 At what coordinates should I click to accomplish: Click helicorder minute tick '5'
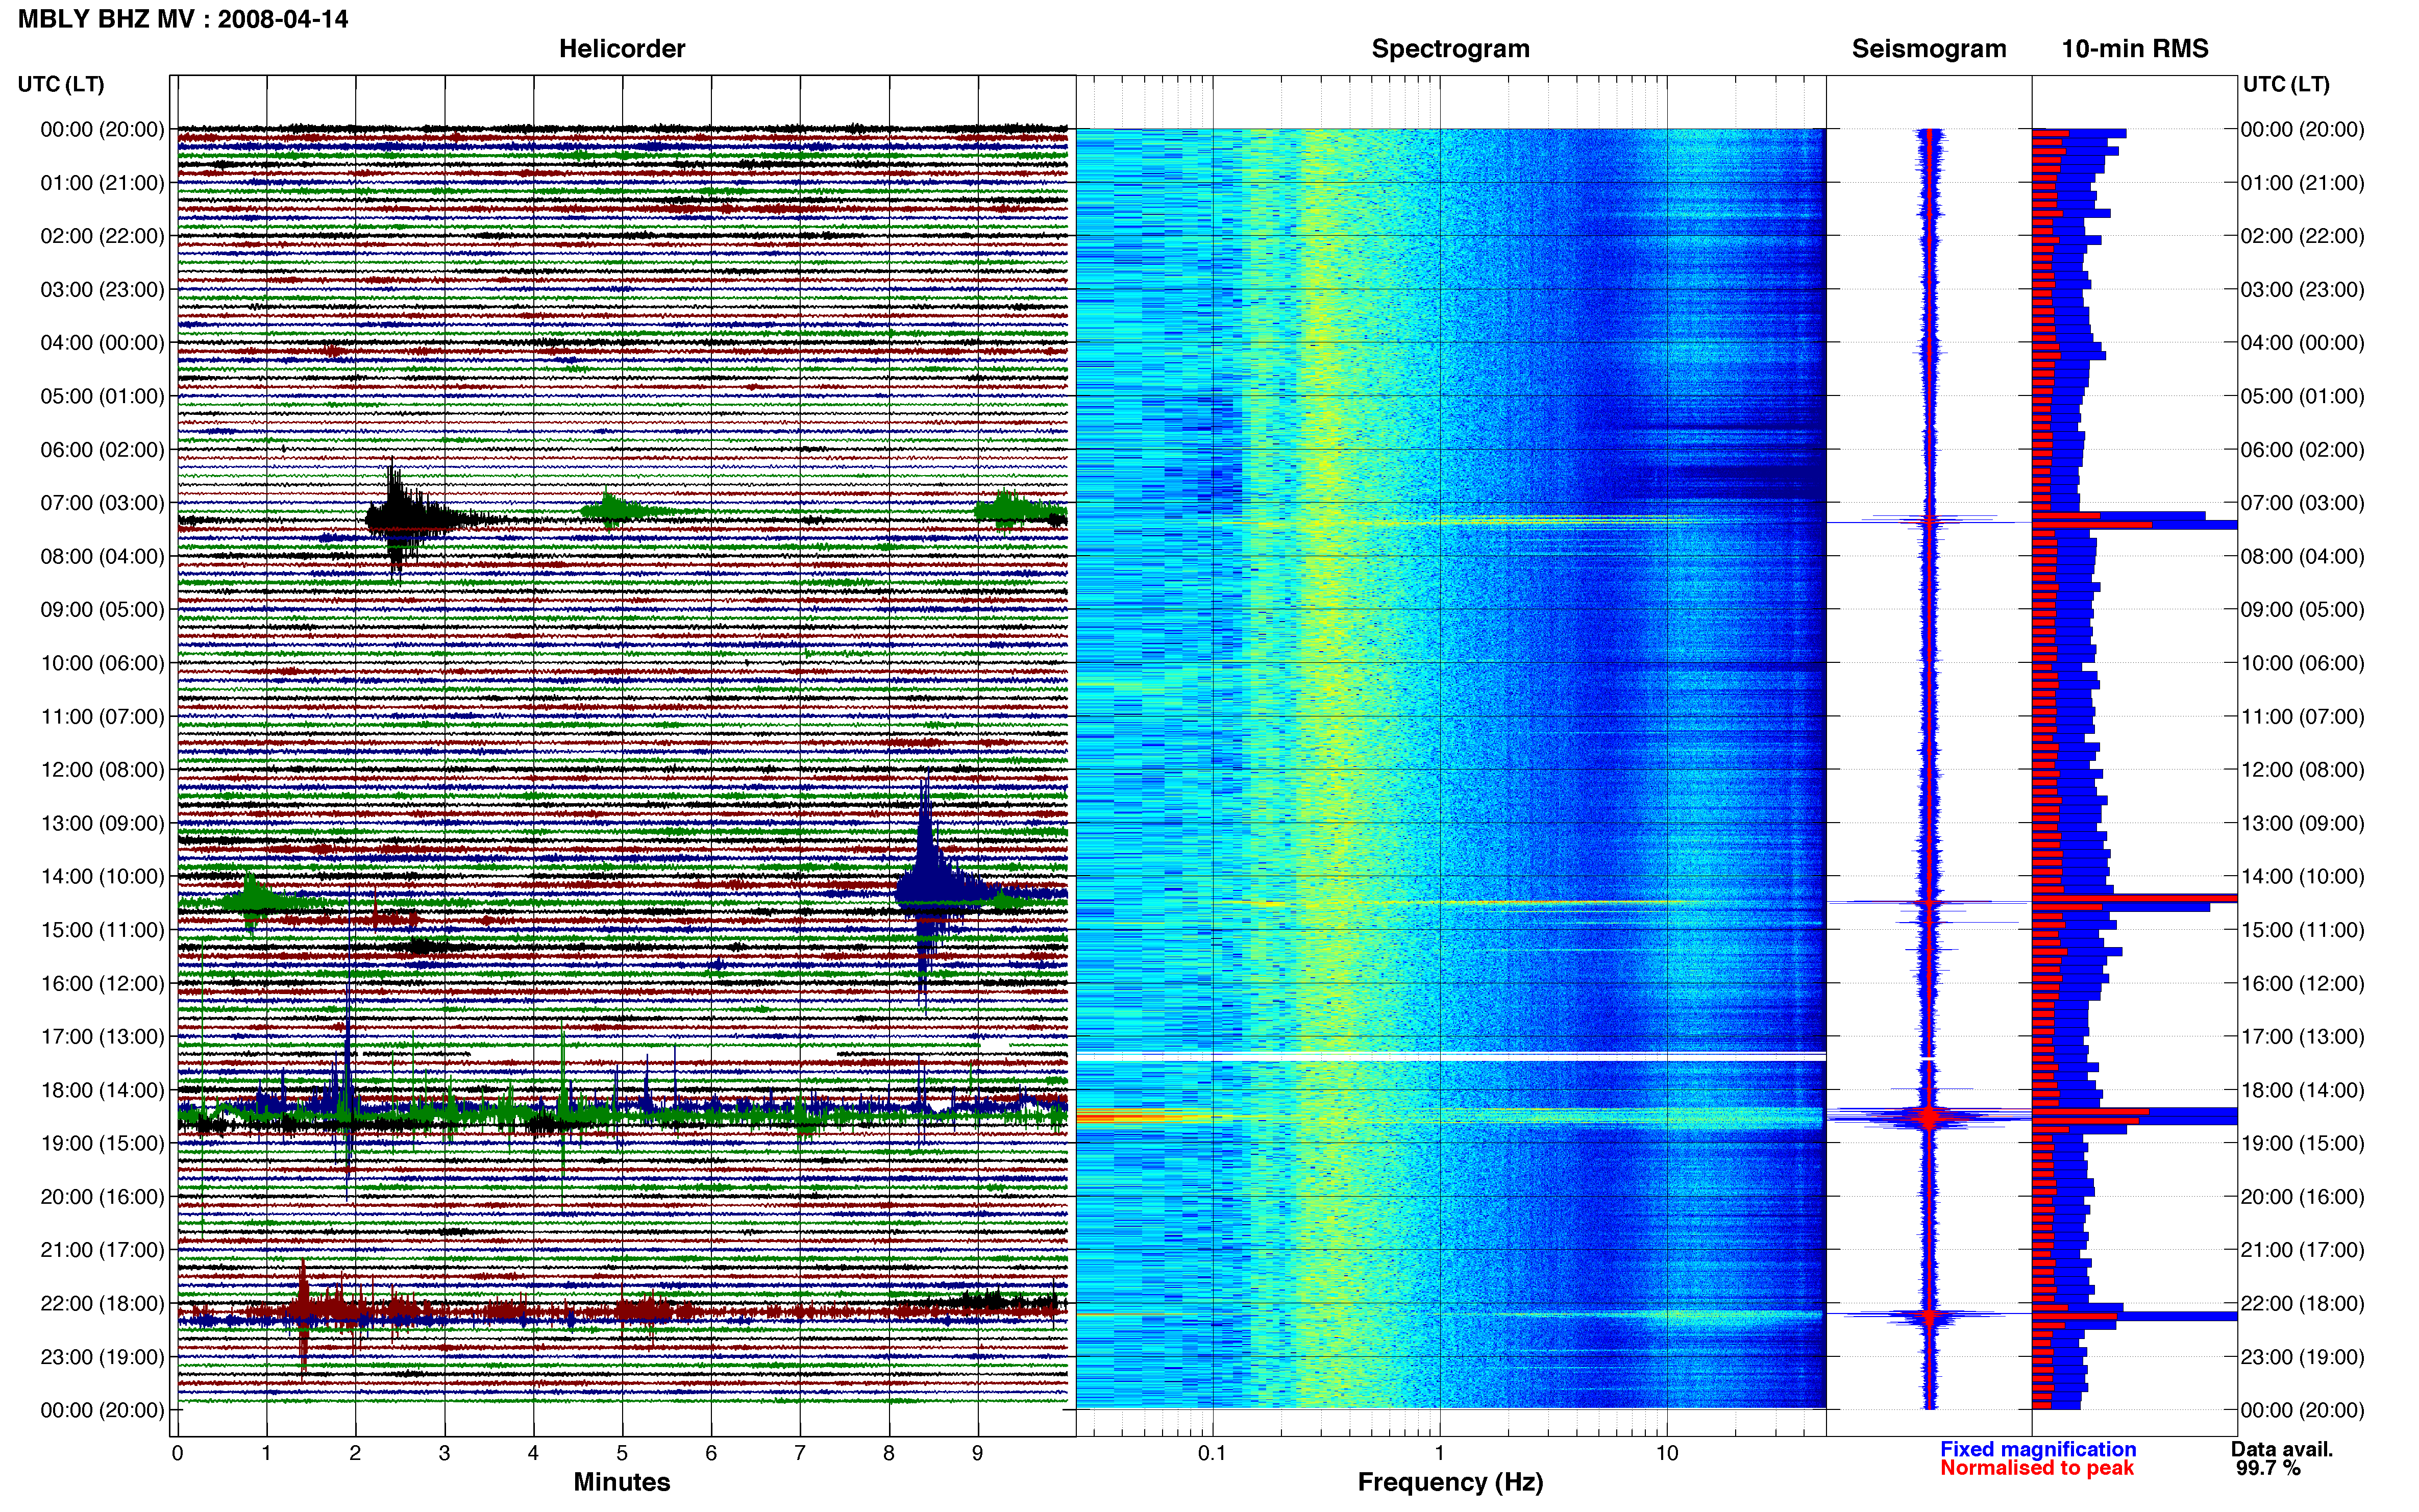click(x=622, y=1453)
